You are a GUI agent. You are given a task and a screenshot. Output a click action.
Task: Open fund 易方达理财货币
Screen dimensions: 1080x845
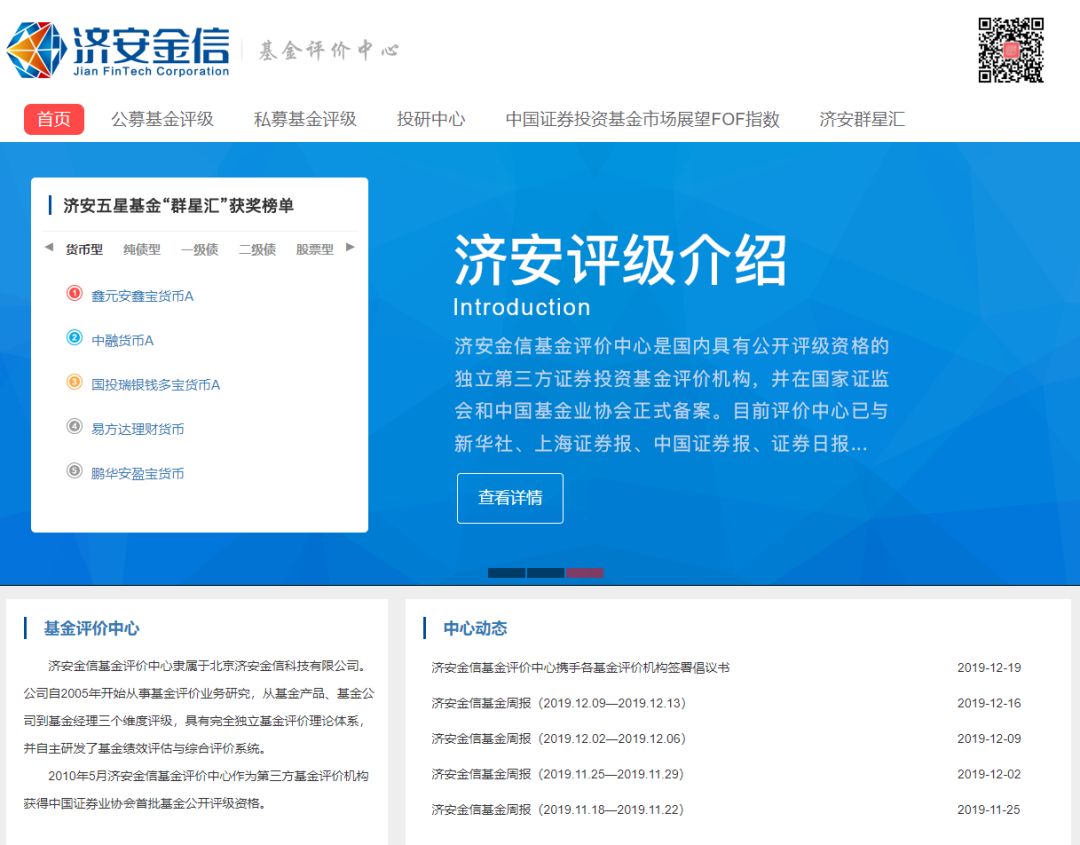point(138,429)
